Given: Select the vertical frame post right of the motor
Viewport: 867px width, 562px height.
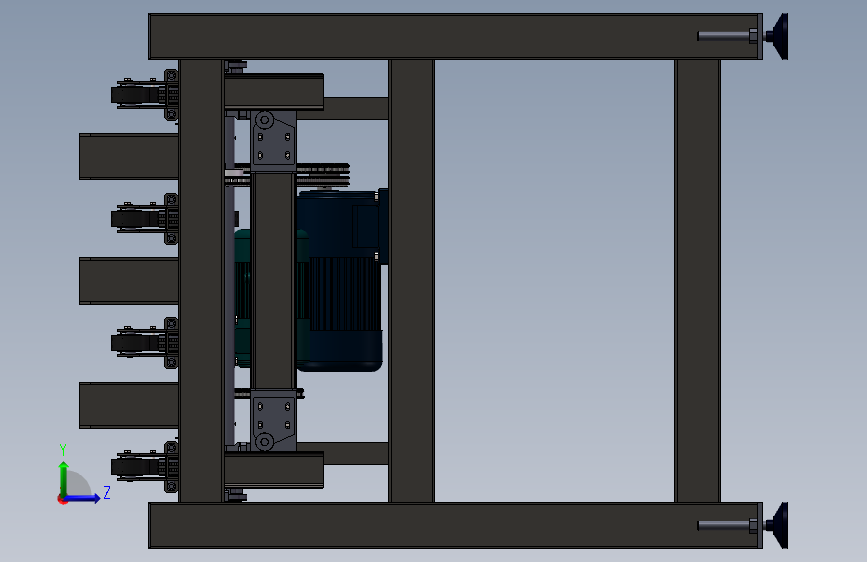Looking at the screenshot, I should [411, 281].
